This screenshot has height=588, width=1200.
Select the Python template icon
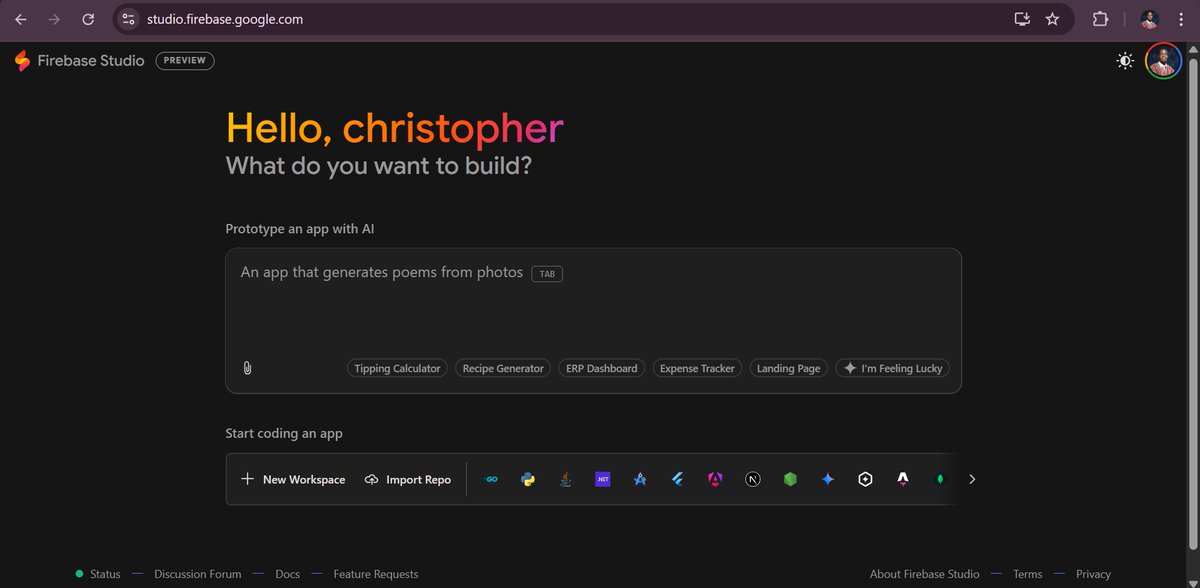(528, 479)
